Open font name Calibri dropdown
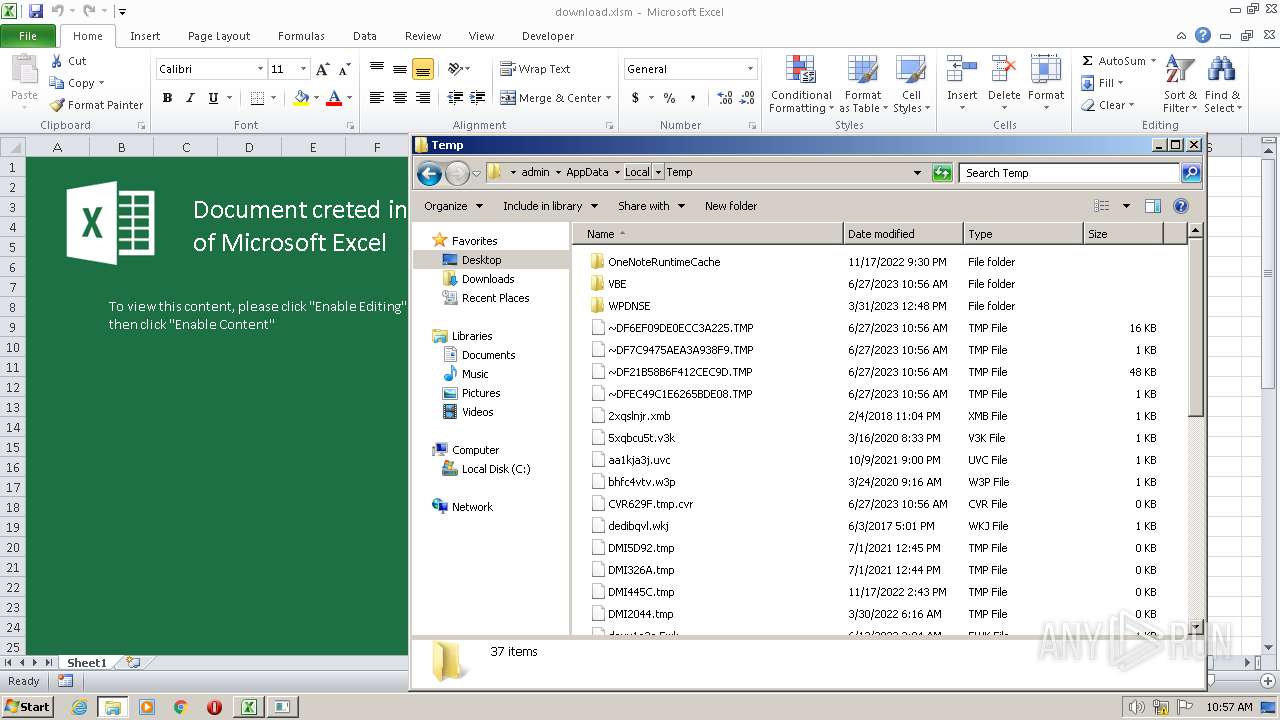 tap(260, 69)
